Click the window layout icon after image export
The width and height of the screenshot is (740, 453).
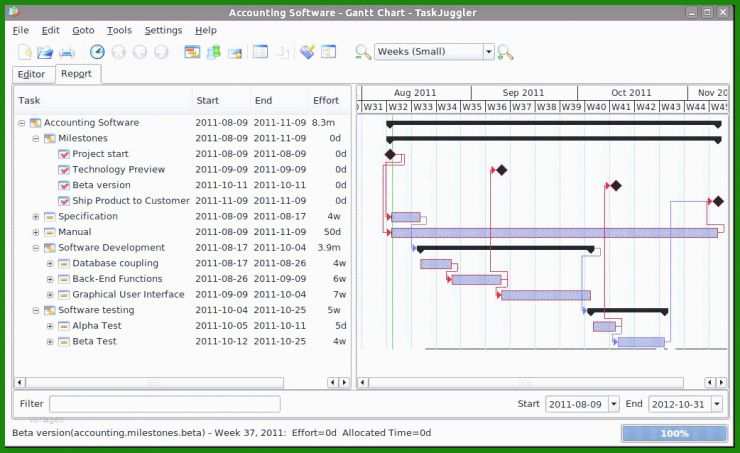(x=261, y=51)
